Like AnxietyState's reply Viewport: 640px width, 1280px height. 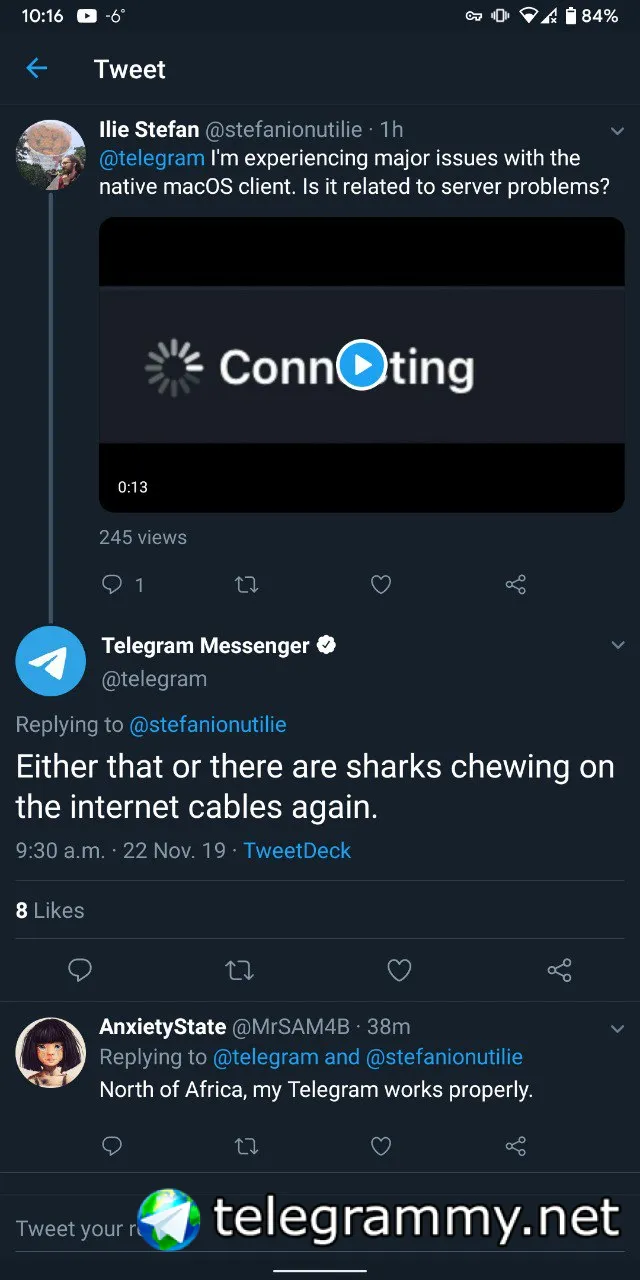tap(381, 1146)
